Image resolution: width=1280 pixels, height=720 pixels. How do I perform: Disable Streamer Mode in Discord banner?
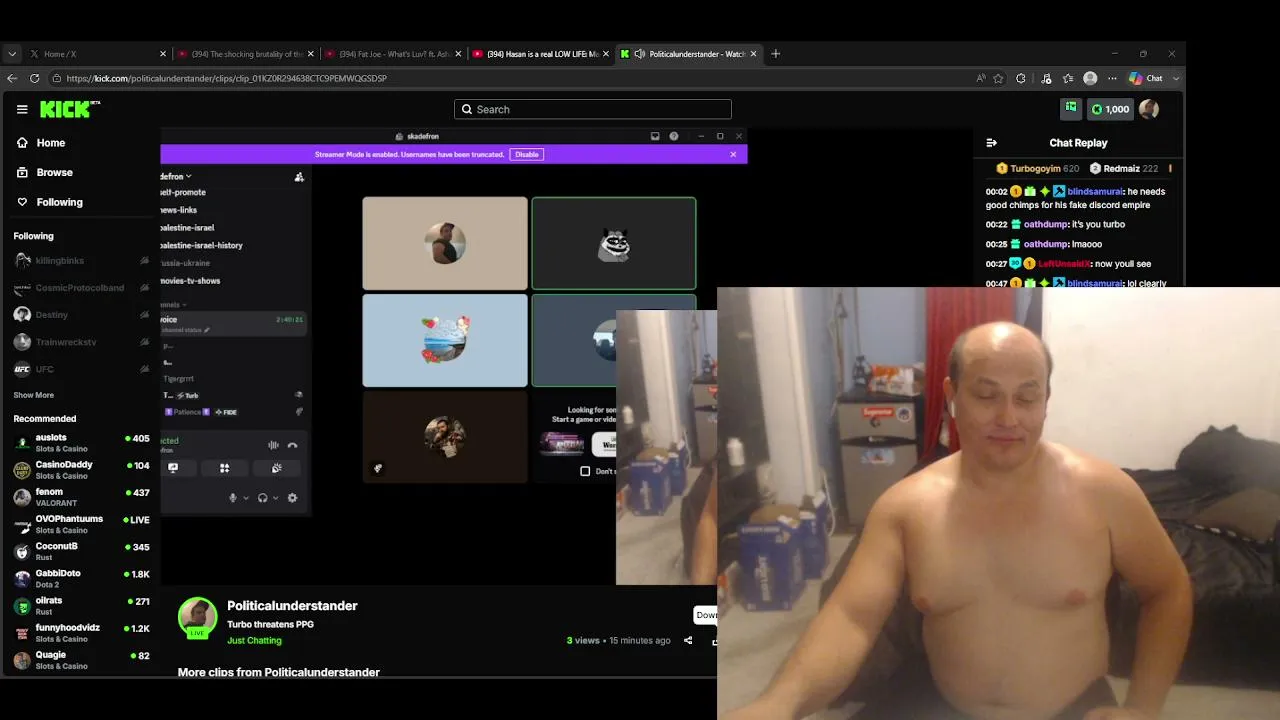point(527,154)
